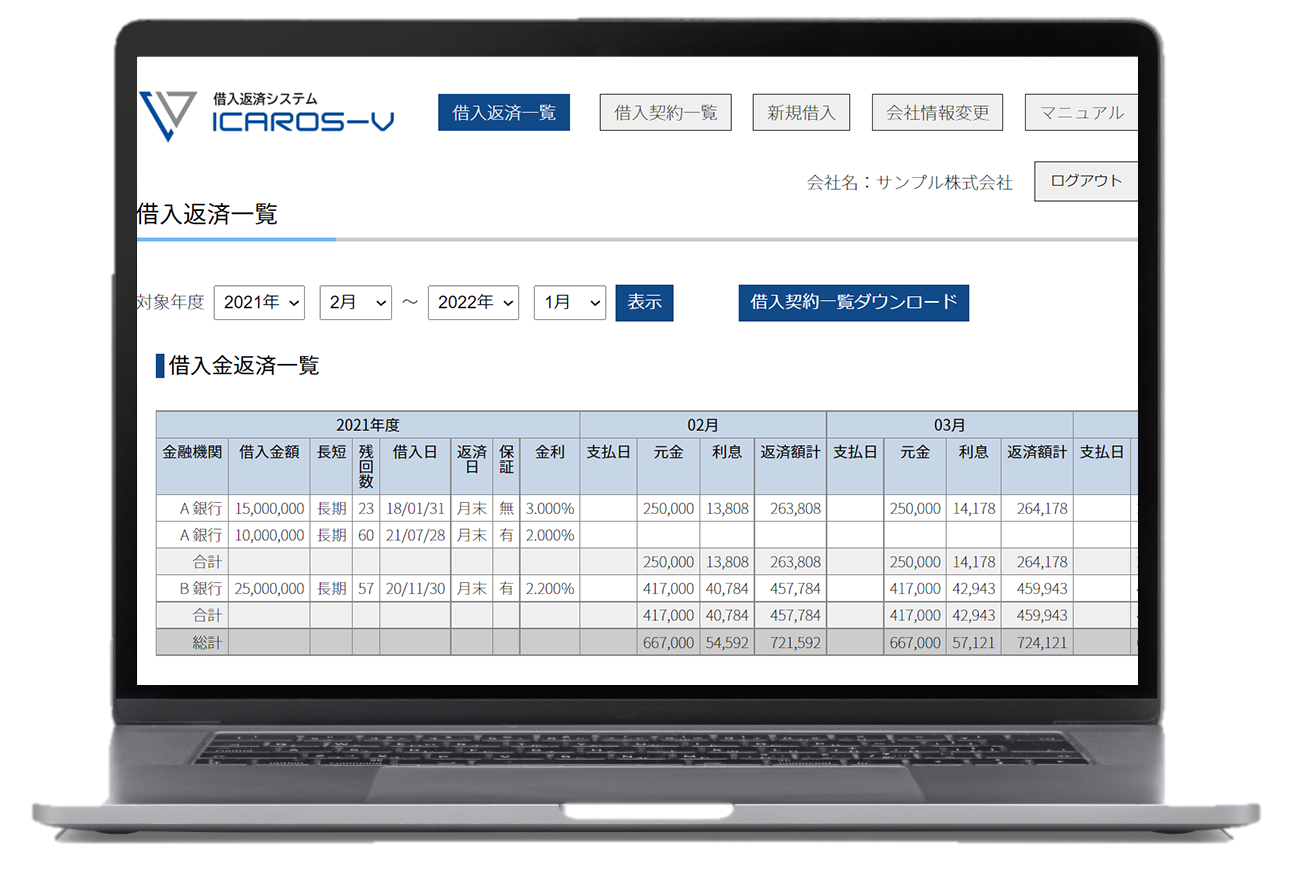This screenshot has height=879, width=1295.
Task: Open the マニュアル page
Action: (x=1081, y=113)
